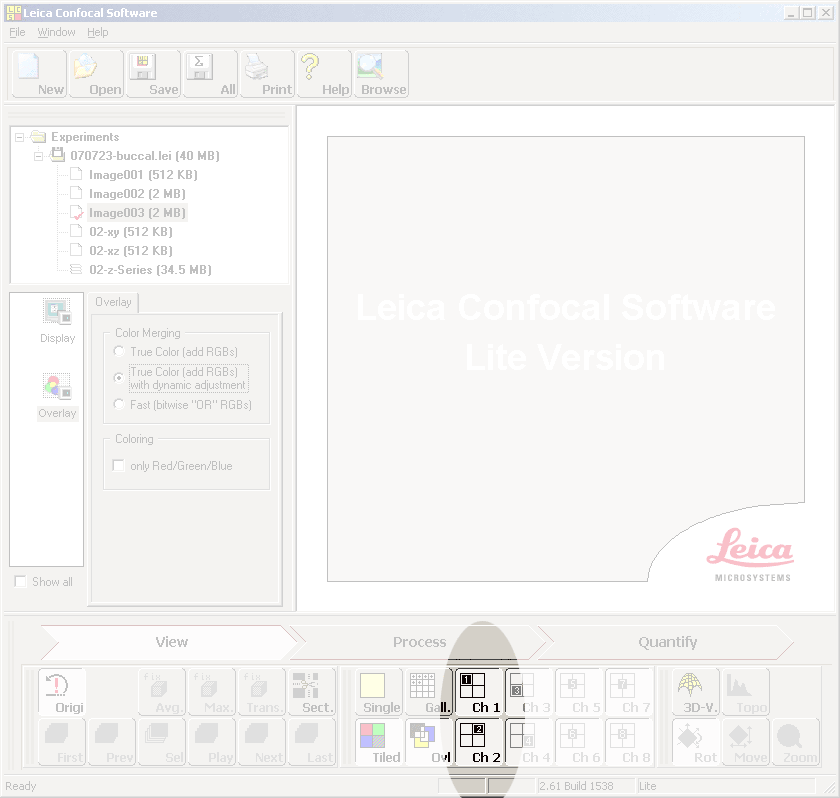
Task: Open an experiment with the Open button
Action: (96, 74)
